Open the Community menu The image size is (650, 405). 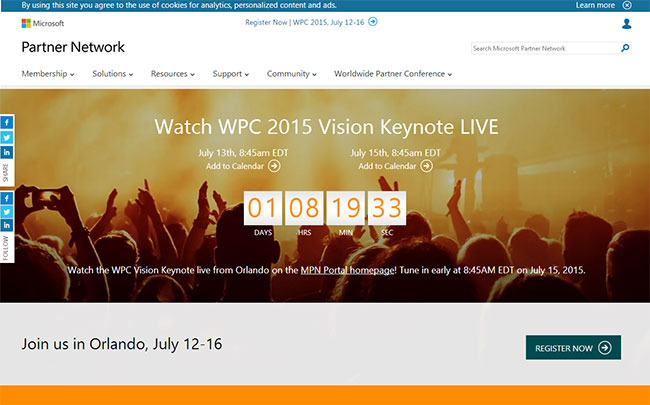click(291, 74)
